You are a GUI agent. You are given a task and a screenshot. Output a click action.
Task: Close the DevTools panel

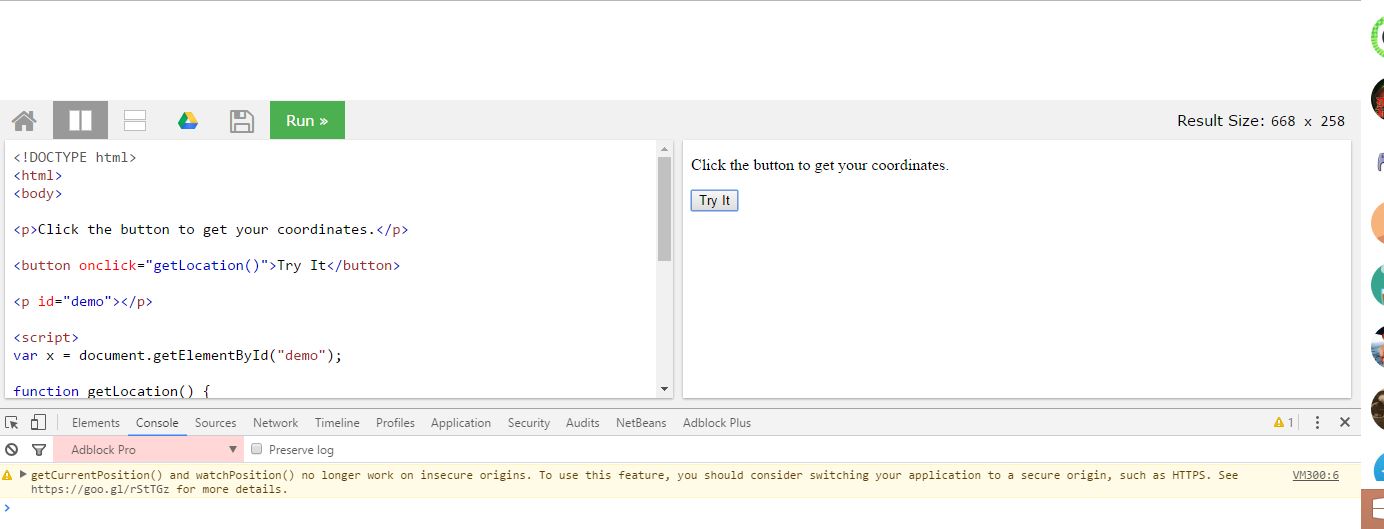click(x=1345, y=423)
